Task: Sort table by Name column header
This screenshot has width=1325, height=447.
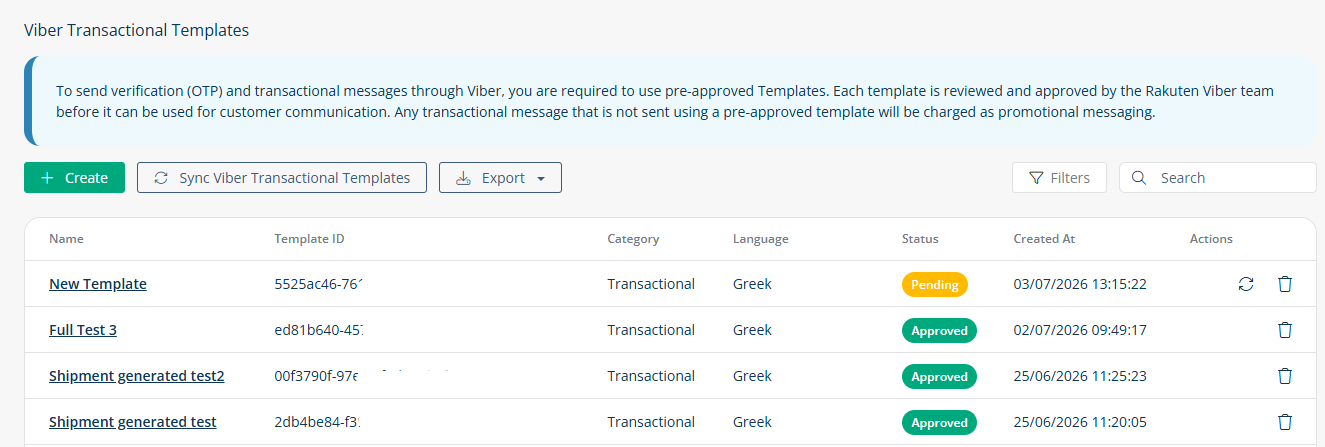Action: click(66, 239)
